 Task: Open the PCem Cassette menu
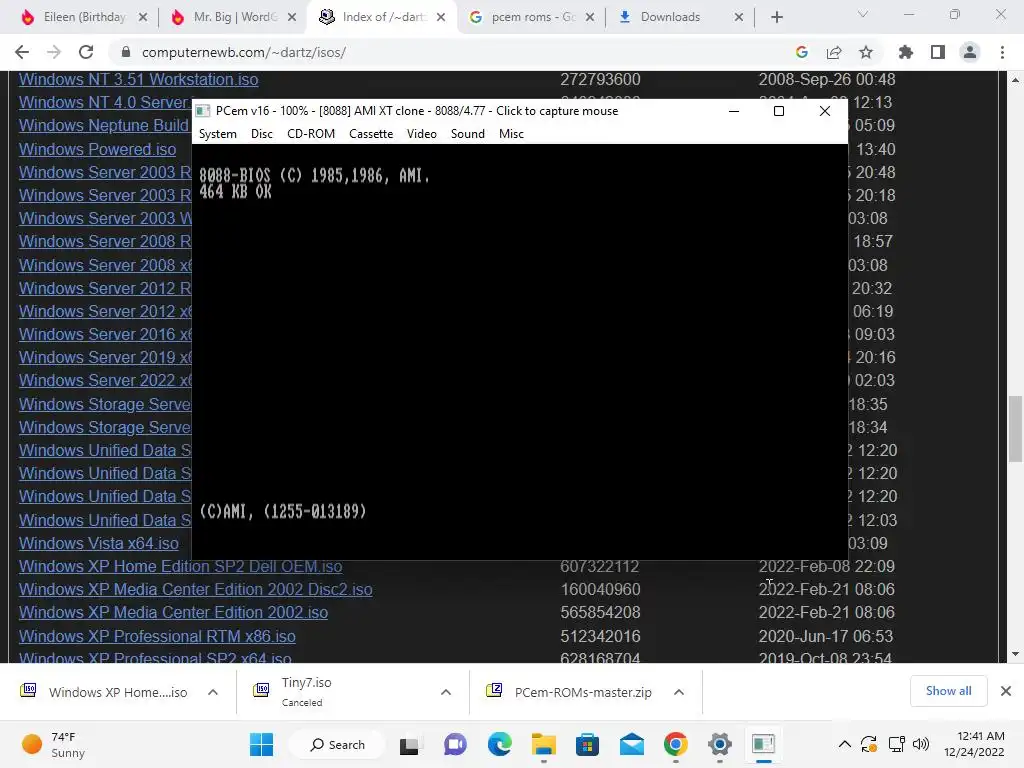tap(371, 134)
